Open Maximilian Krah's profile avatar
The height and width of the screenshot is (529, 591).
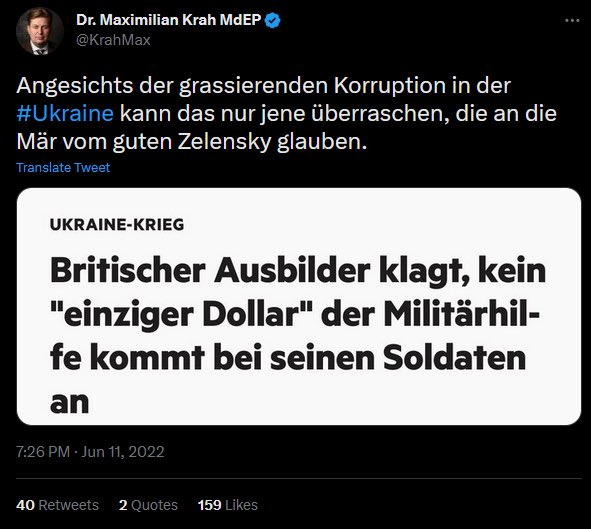coord(39,31)
